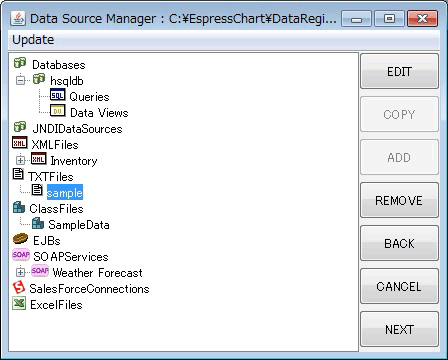This screenshot has height=360, width=448.
Task: Click the XMLFiles XML icon
Action: (20, 143)
